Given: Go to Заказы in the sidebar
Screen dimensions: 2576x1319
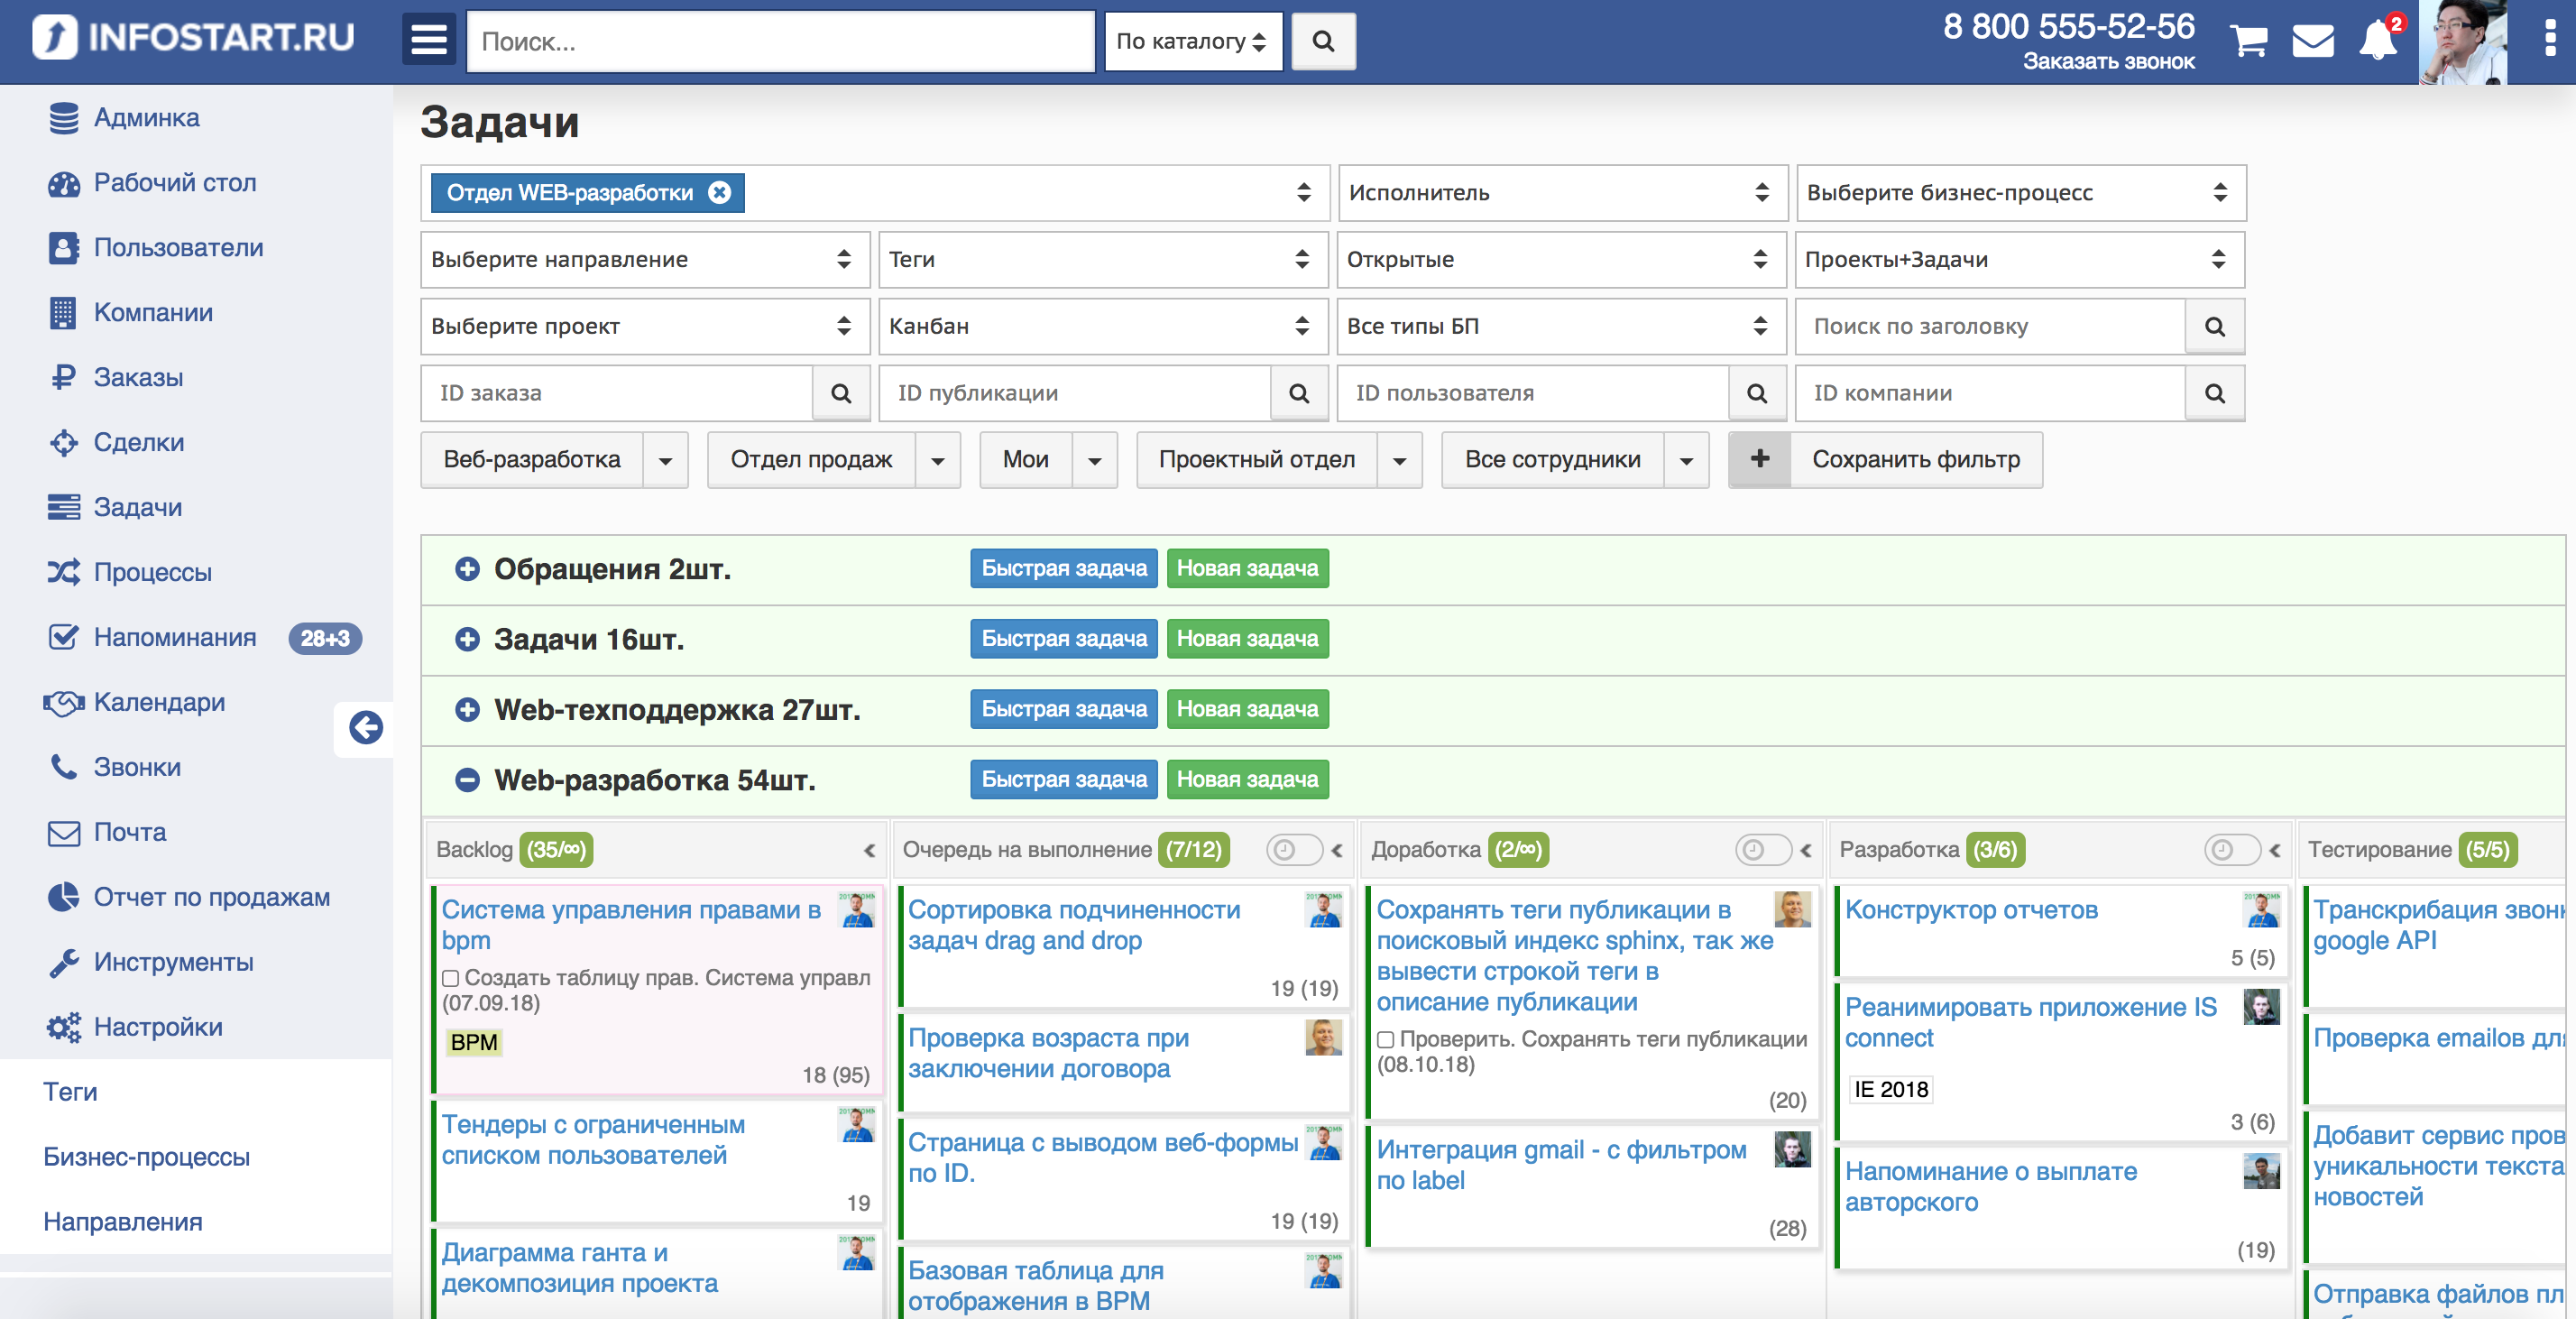Looking at the screenshot, I should 138,378.
